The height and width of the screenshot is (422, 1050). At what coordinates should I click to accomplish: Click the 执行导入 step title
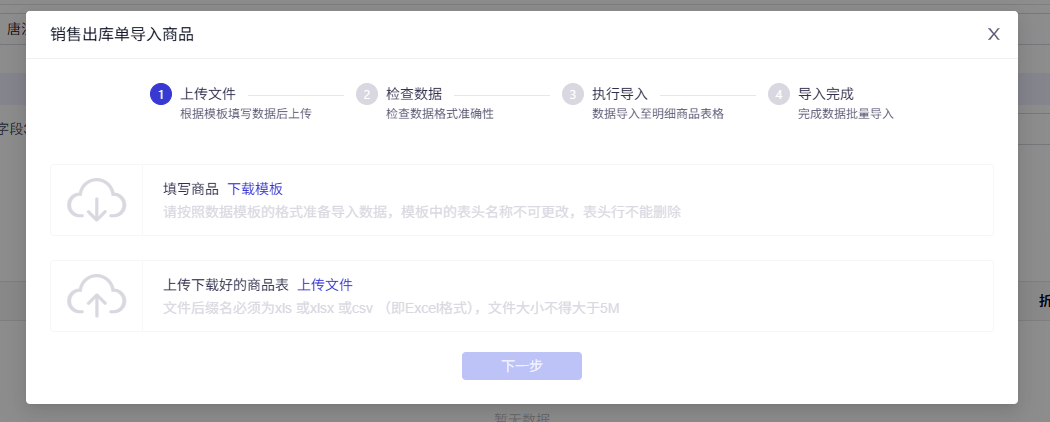[620, 94]
